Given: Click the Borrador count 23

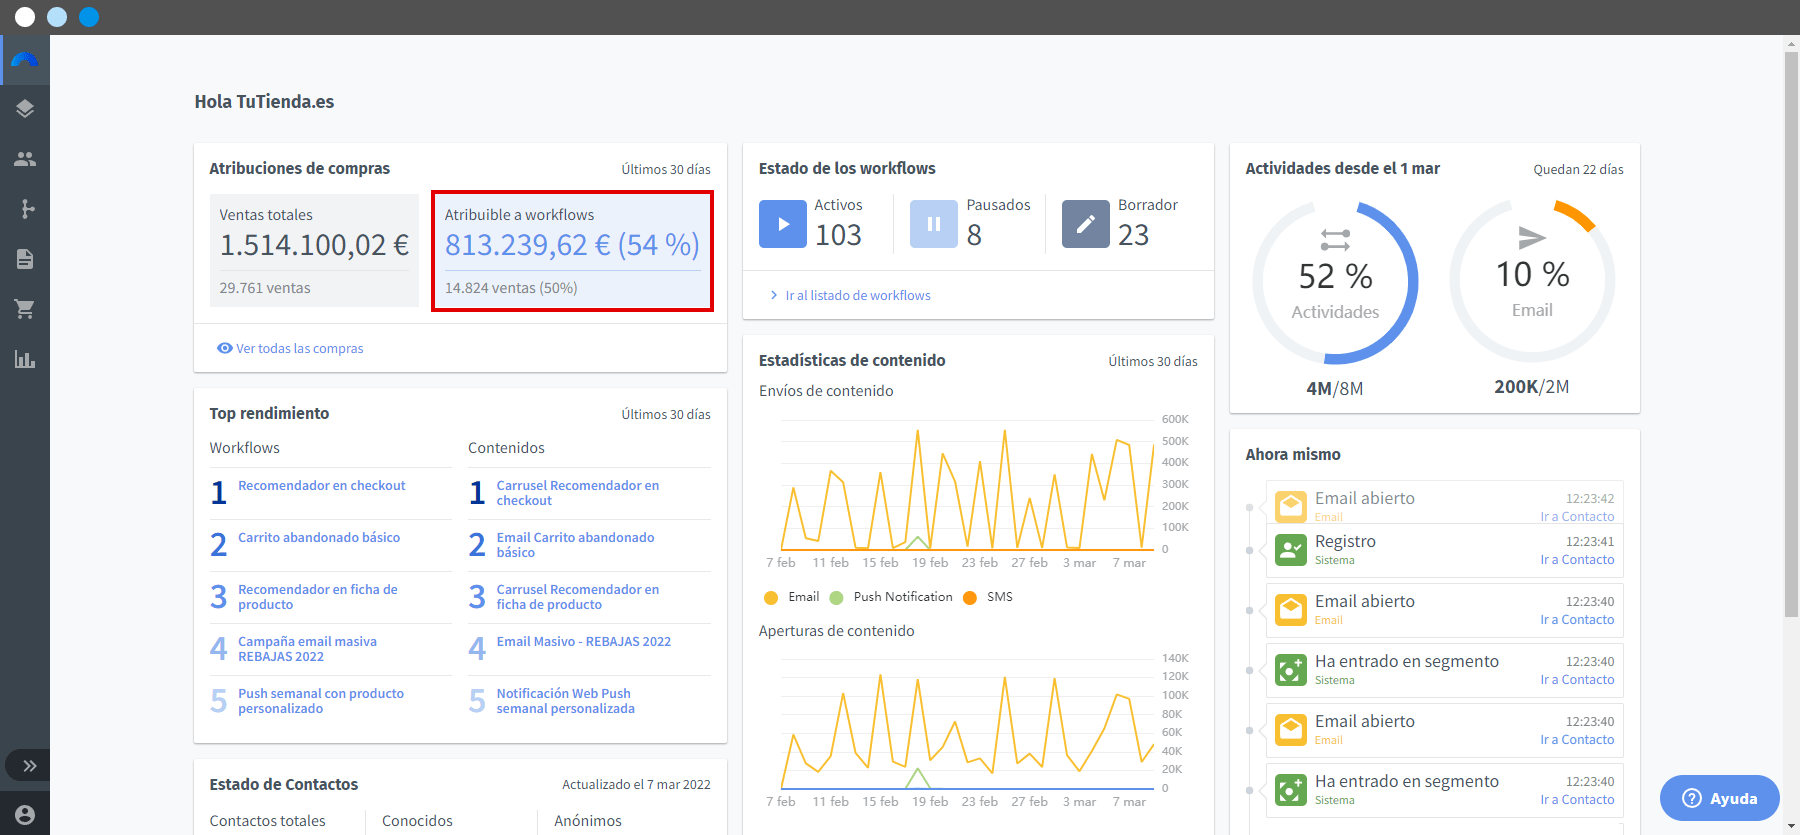Looking at the screenshot, I should click(x=1134, y=235).
